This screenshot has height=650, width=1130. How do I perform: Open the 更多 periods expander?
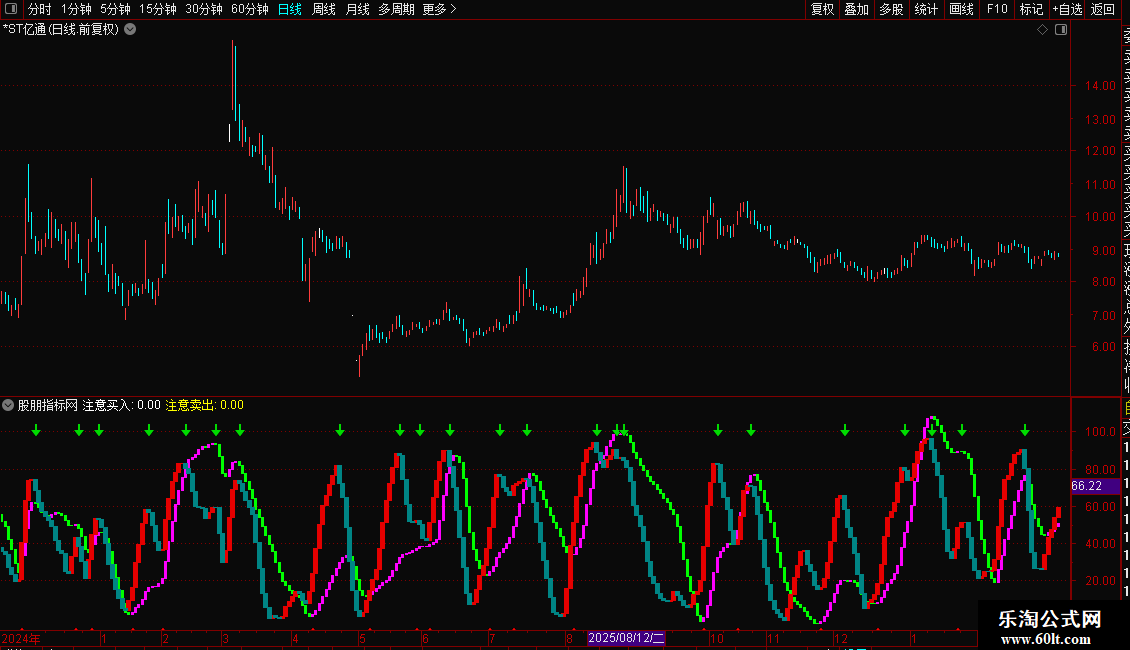click(x=439, y=9)
